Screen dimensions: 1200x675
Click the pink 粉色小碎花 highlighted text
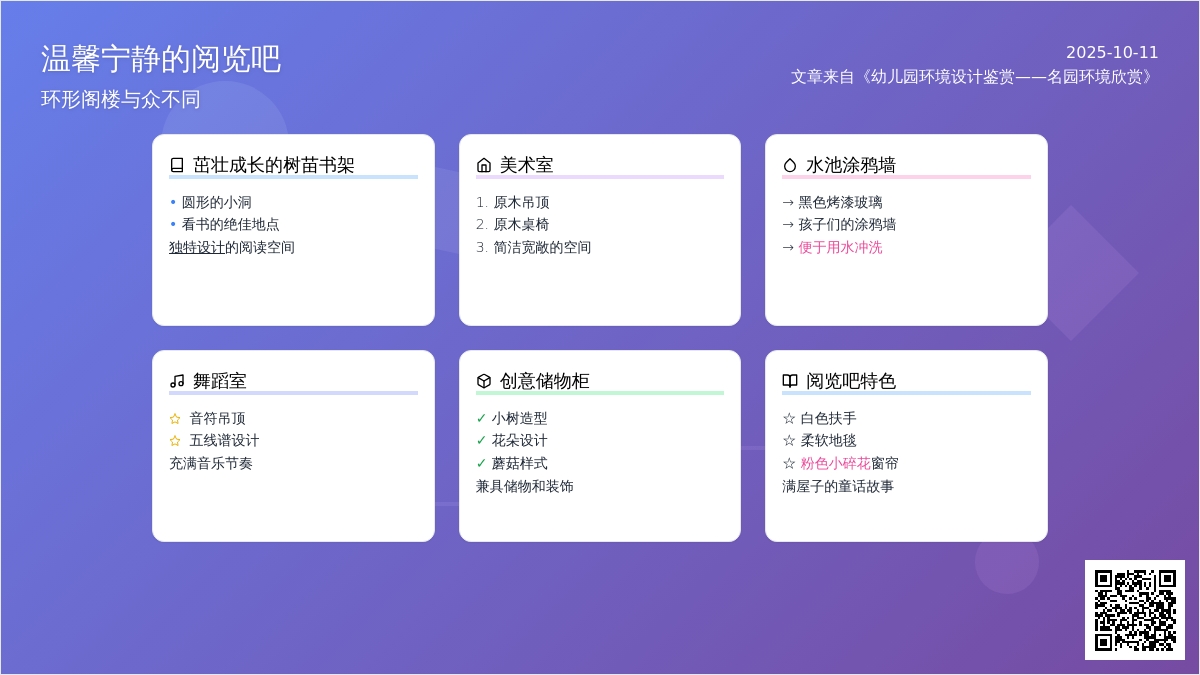coord(835,464)
